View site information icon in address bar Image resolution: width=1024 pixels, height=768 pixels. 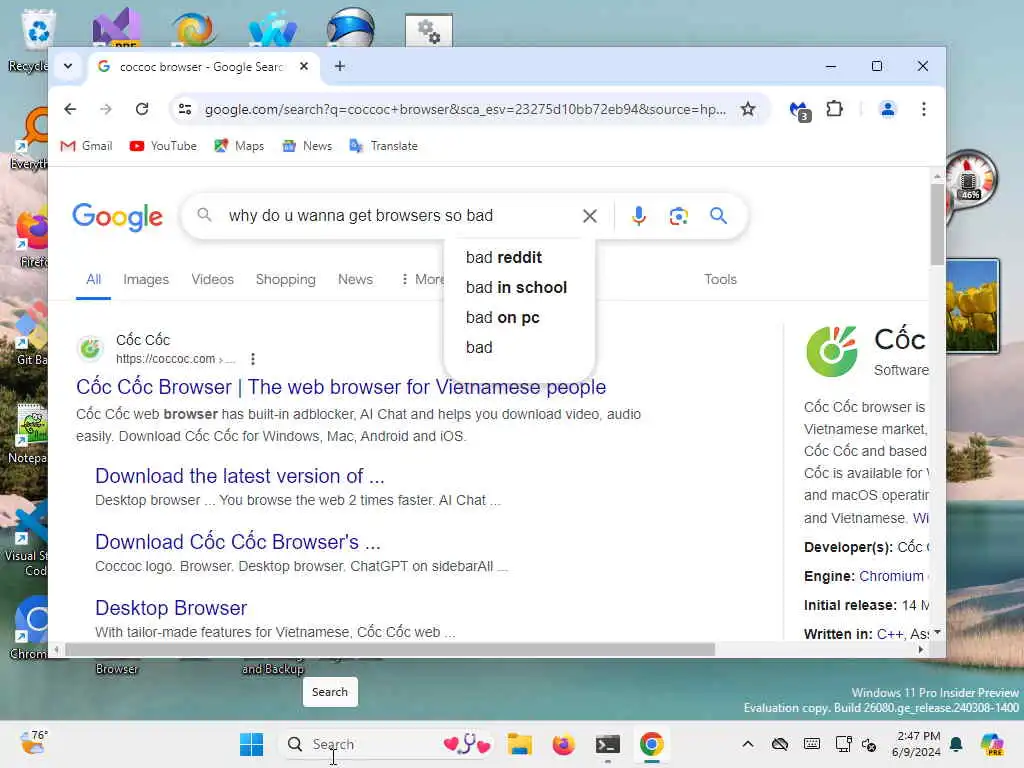pos(185,109)
